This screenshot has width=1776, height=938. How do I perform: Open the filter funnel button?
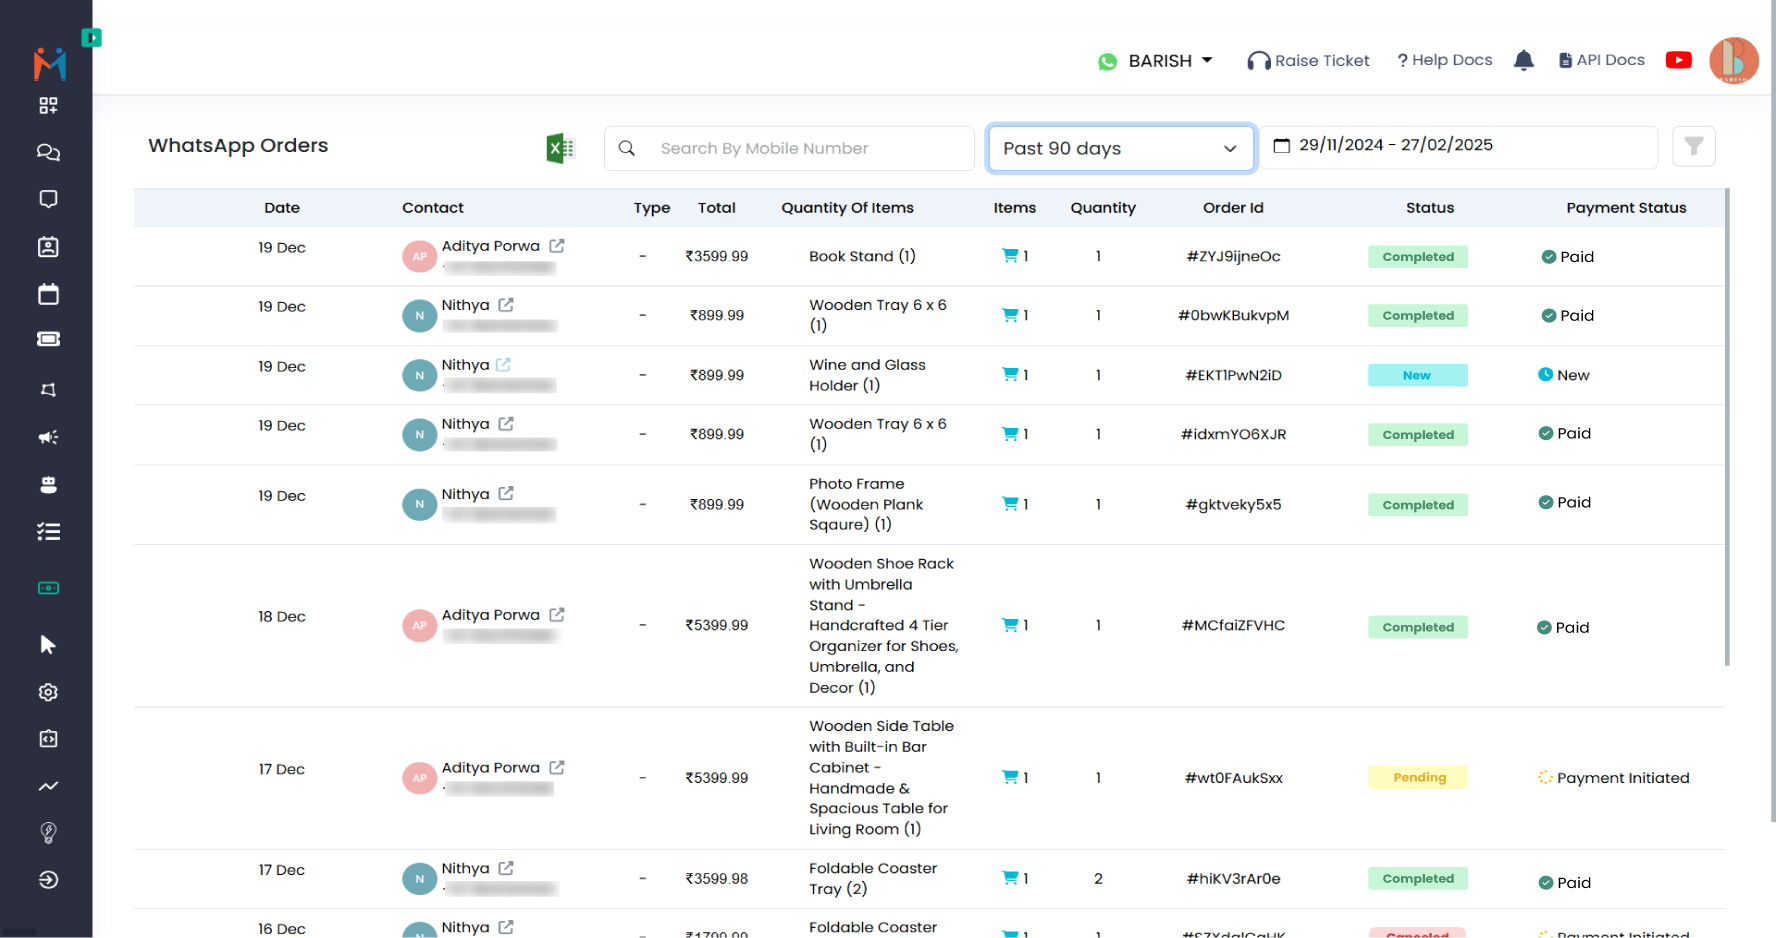[x=1693, y=147]
